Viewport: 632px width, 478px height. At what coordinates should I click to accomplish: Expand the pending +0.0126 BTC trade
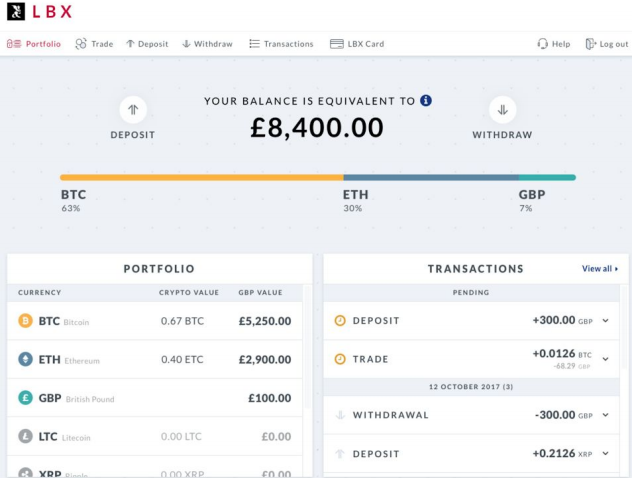[605, 359]
